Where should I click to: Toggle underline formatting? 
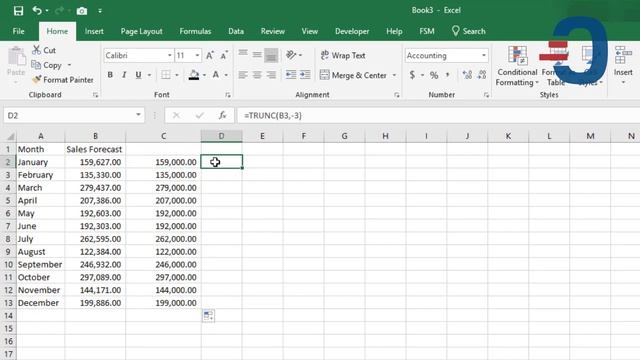point(138,75)
